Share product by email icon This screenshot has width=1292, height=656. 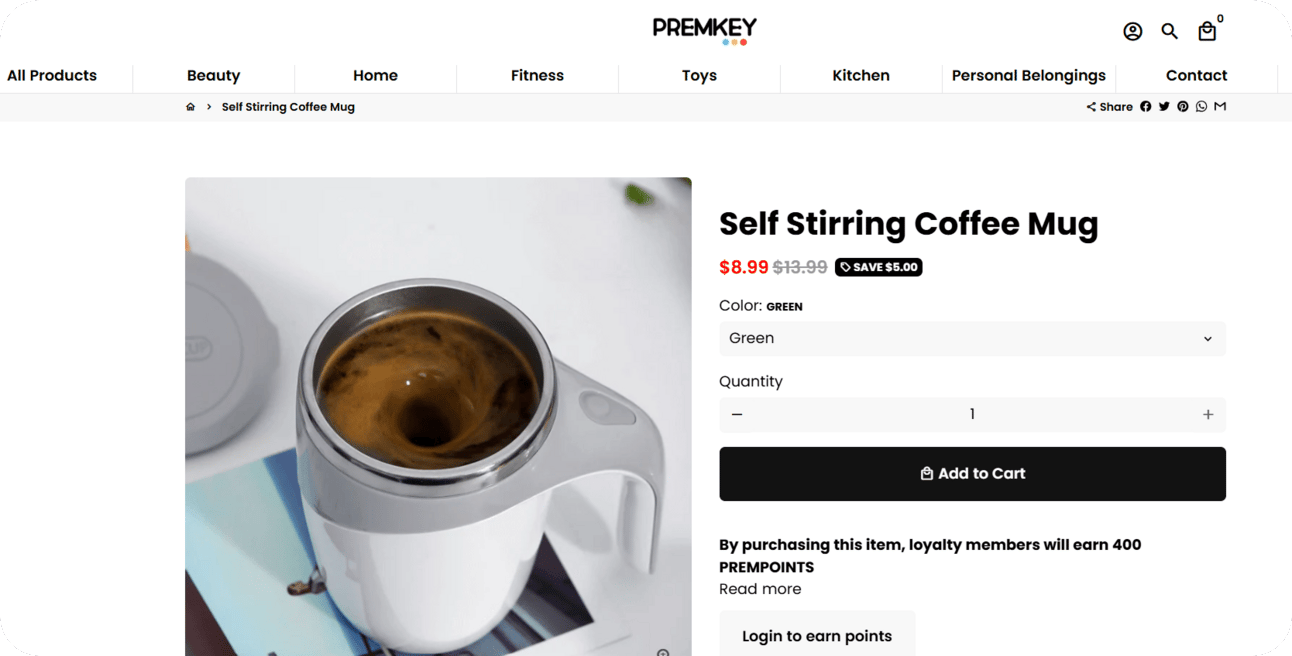click(x=1220, y=106)
